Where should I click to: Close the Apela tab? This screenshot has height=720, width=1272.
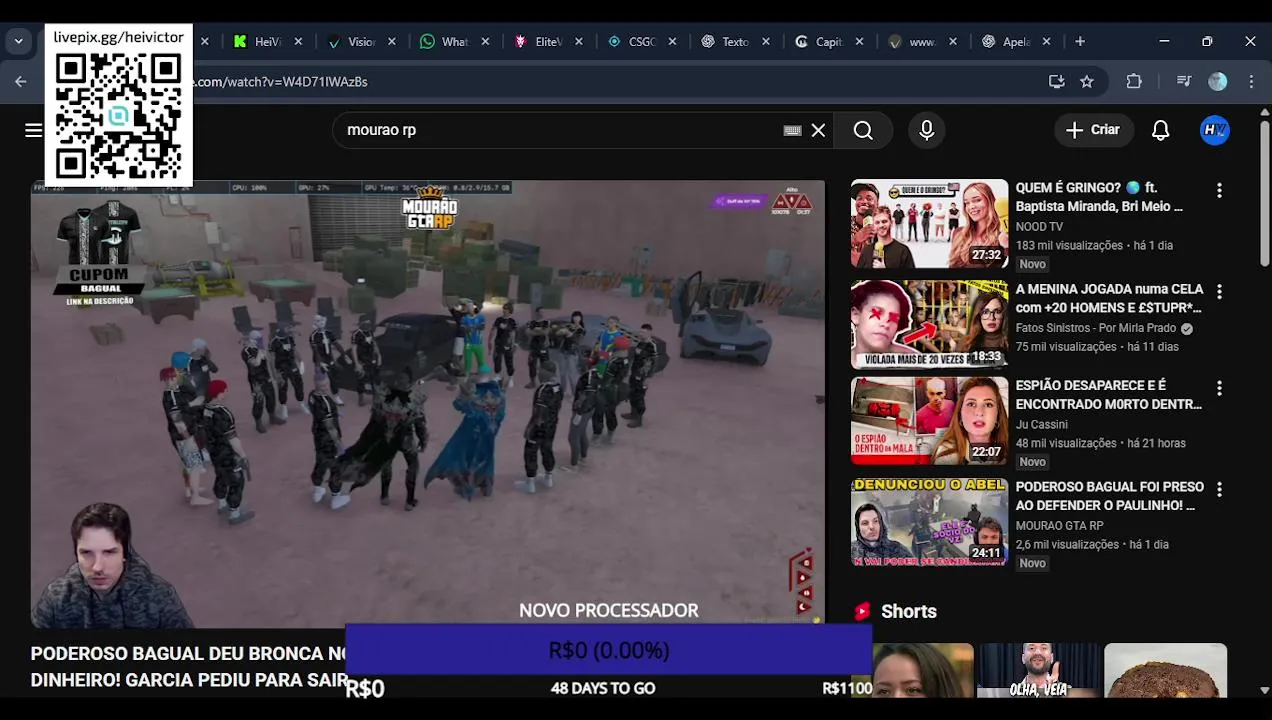(x=1046, y=42)
